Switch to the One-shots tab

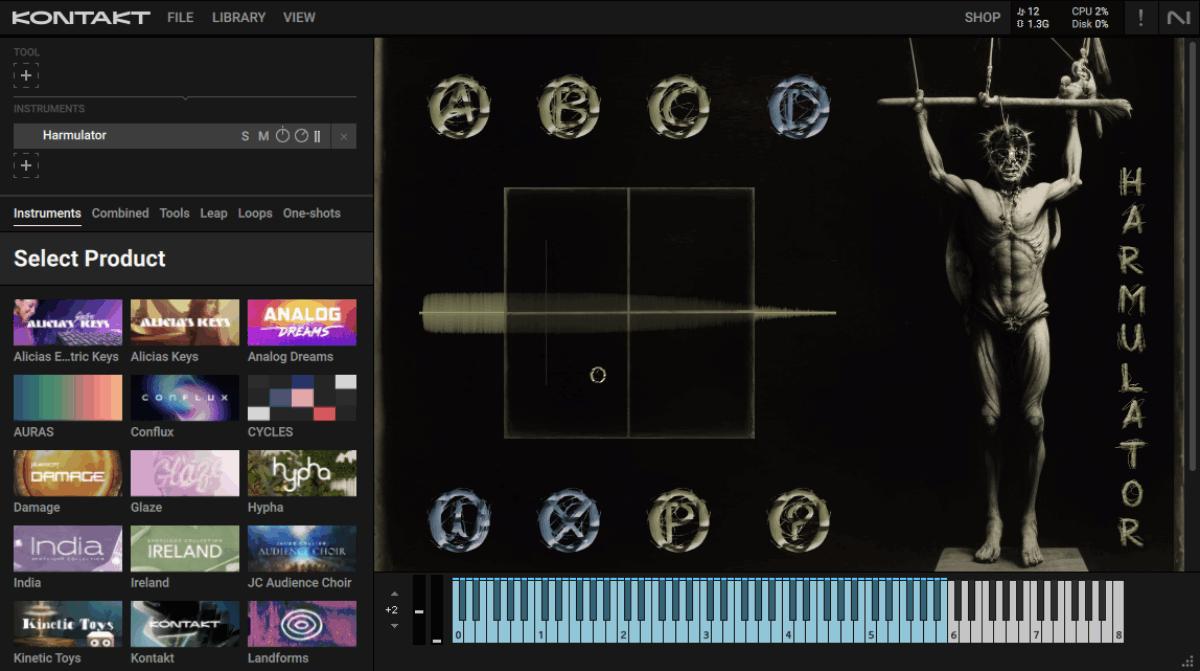pos(311,213)
